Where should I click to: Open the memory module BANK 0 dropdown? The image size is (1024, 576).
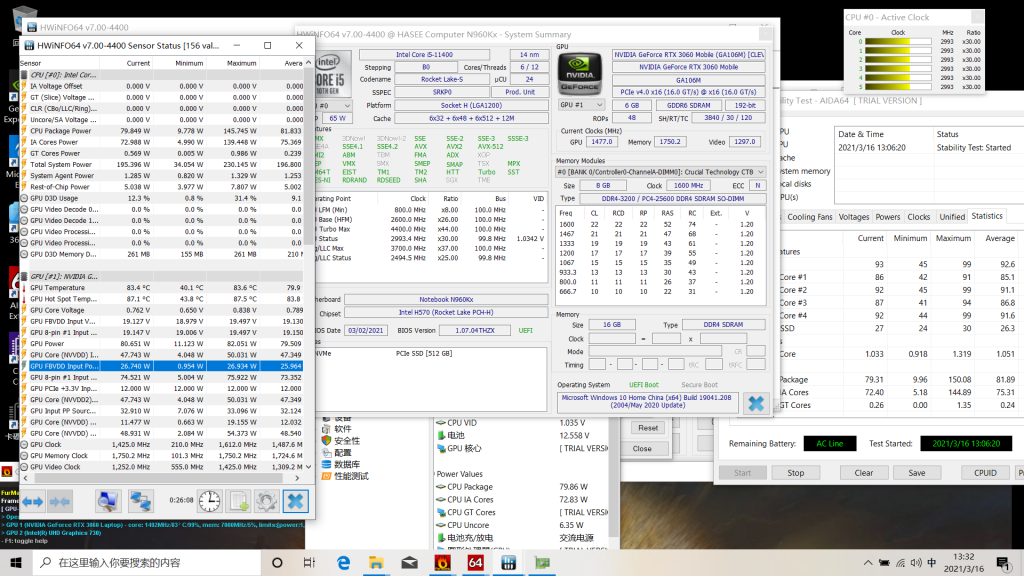[660, 172]
